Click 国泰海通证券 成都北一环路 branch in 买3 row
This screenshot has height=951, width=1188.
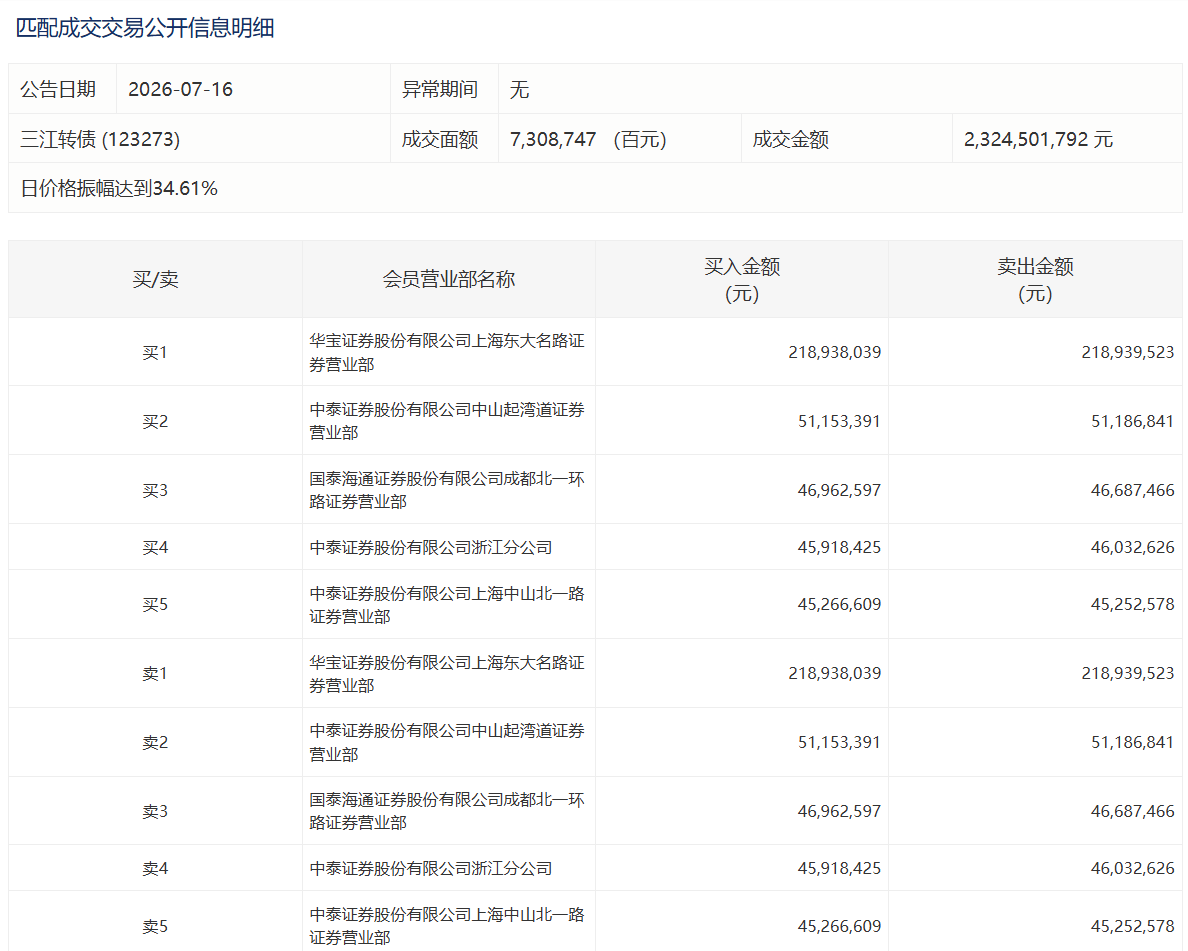(x=447, y=490)
